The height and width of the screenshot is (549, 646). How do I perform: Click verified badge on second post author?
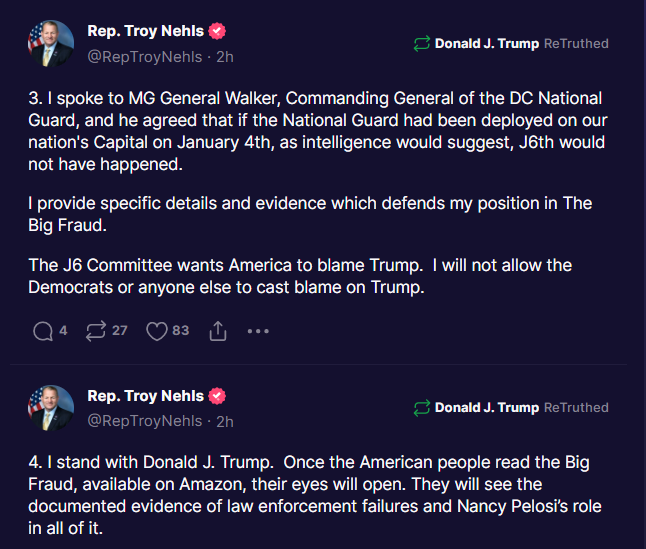click(217, 396)
